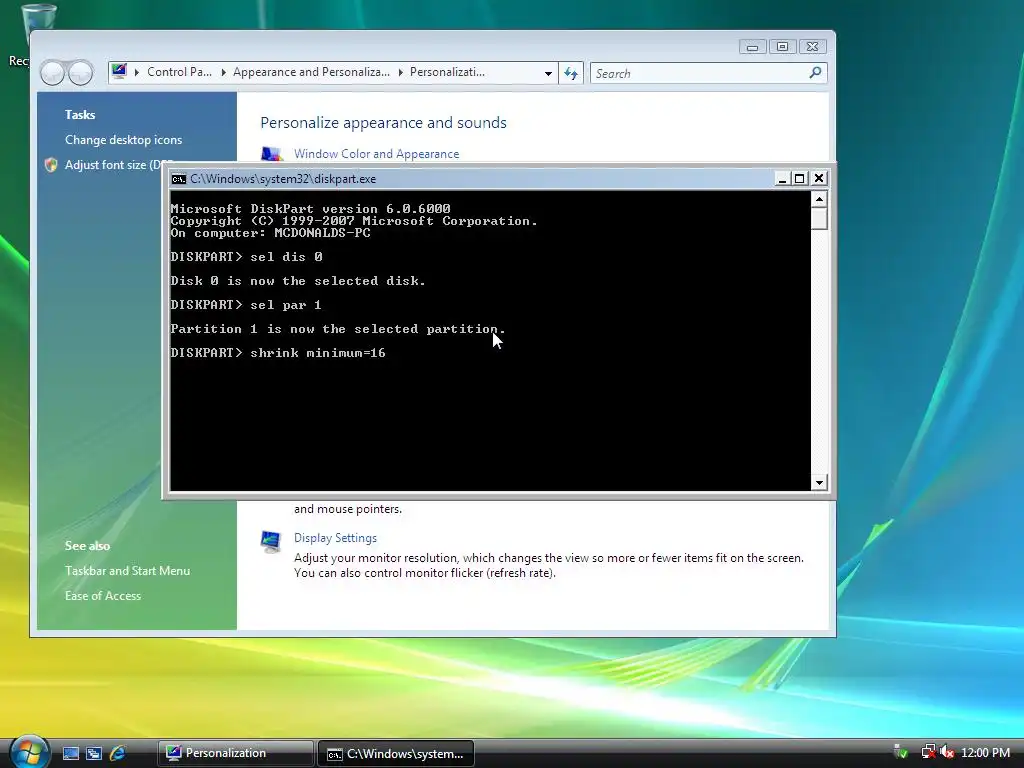Expand the arrow after Control Panel breadcrumb
Image resolution: width=1024 pixels, height=768 pixels.
[223, 72]
